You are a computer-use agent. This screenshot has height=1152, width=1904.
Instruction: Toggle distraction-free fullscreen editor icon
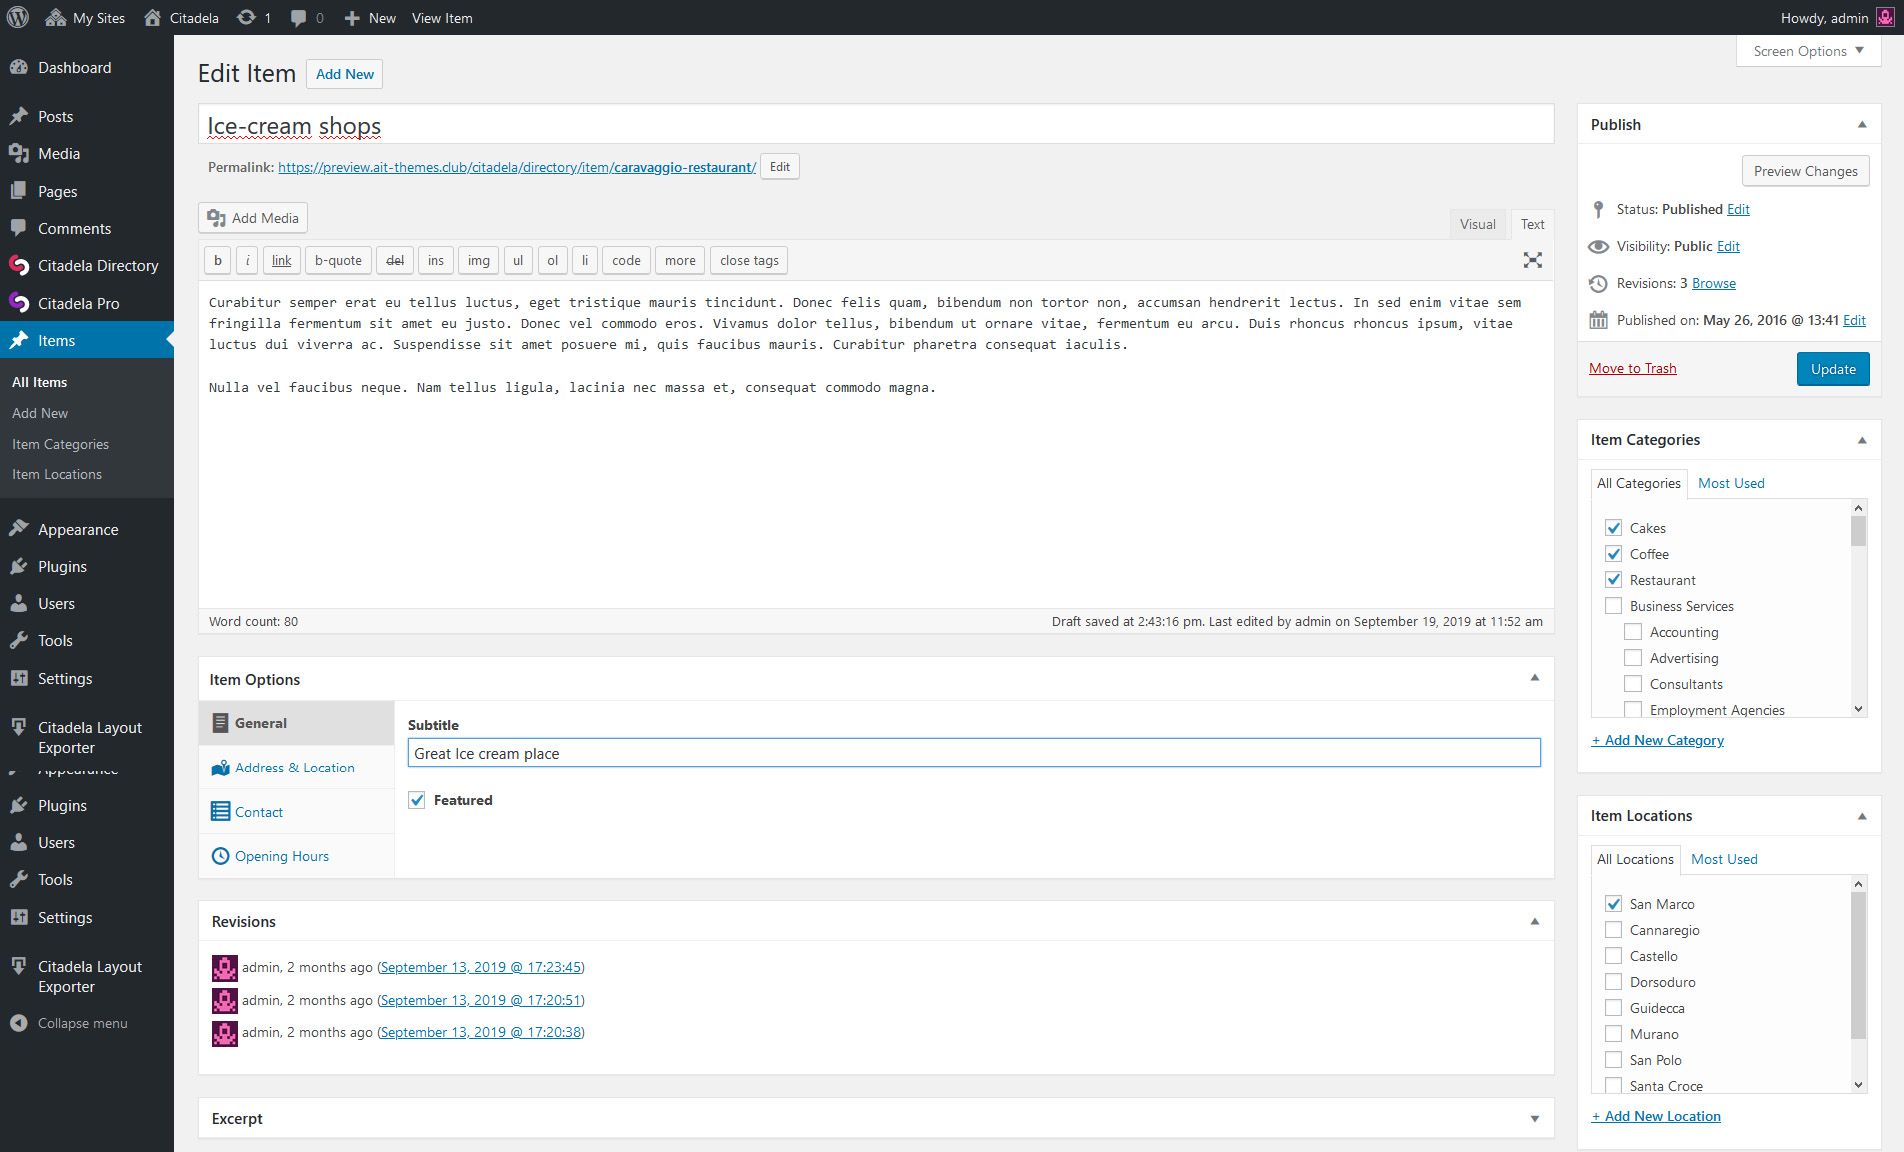click(x=1532, y=260)
